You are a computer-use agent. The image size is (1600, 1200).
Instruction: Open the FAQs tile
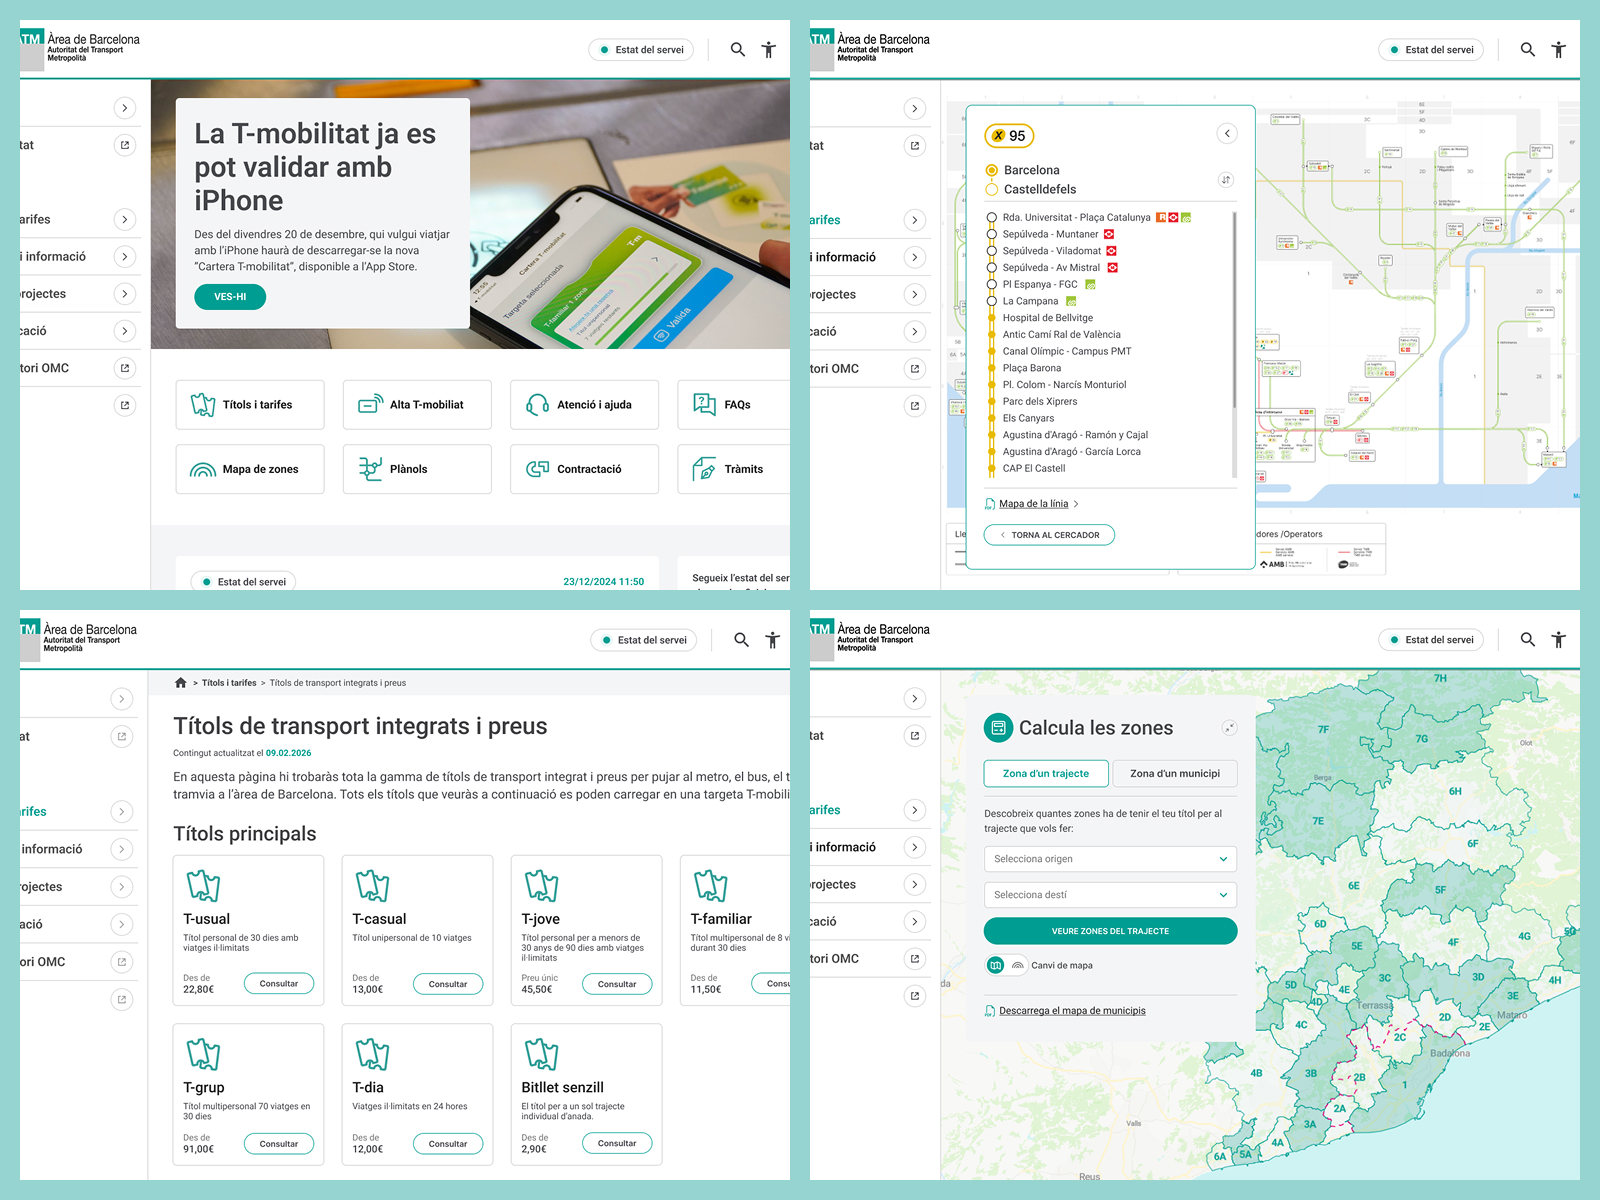click(x=734, y=405)
